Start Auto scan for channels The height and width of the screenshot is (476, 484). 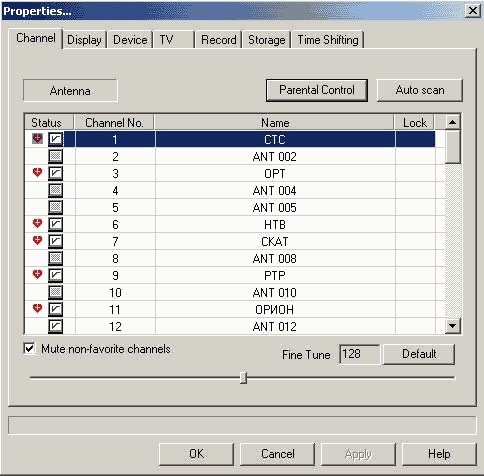(420, 90)
